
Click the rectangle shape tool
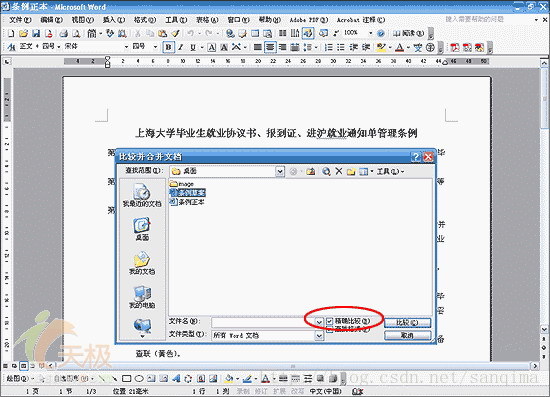[x=126, y=378]
